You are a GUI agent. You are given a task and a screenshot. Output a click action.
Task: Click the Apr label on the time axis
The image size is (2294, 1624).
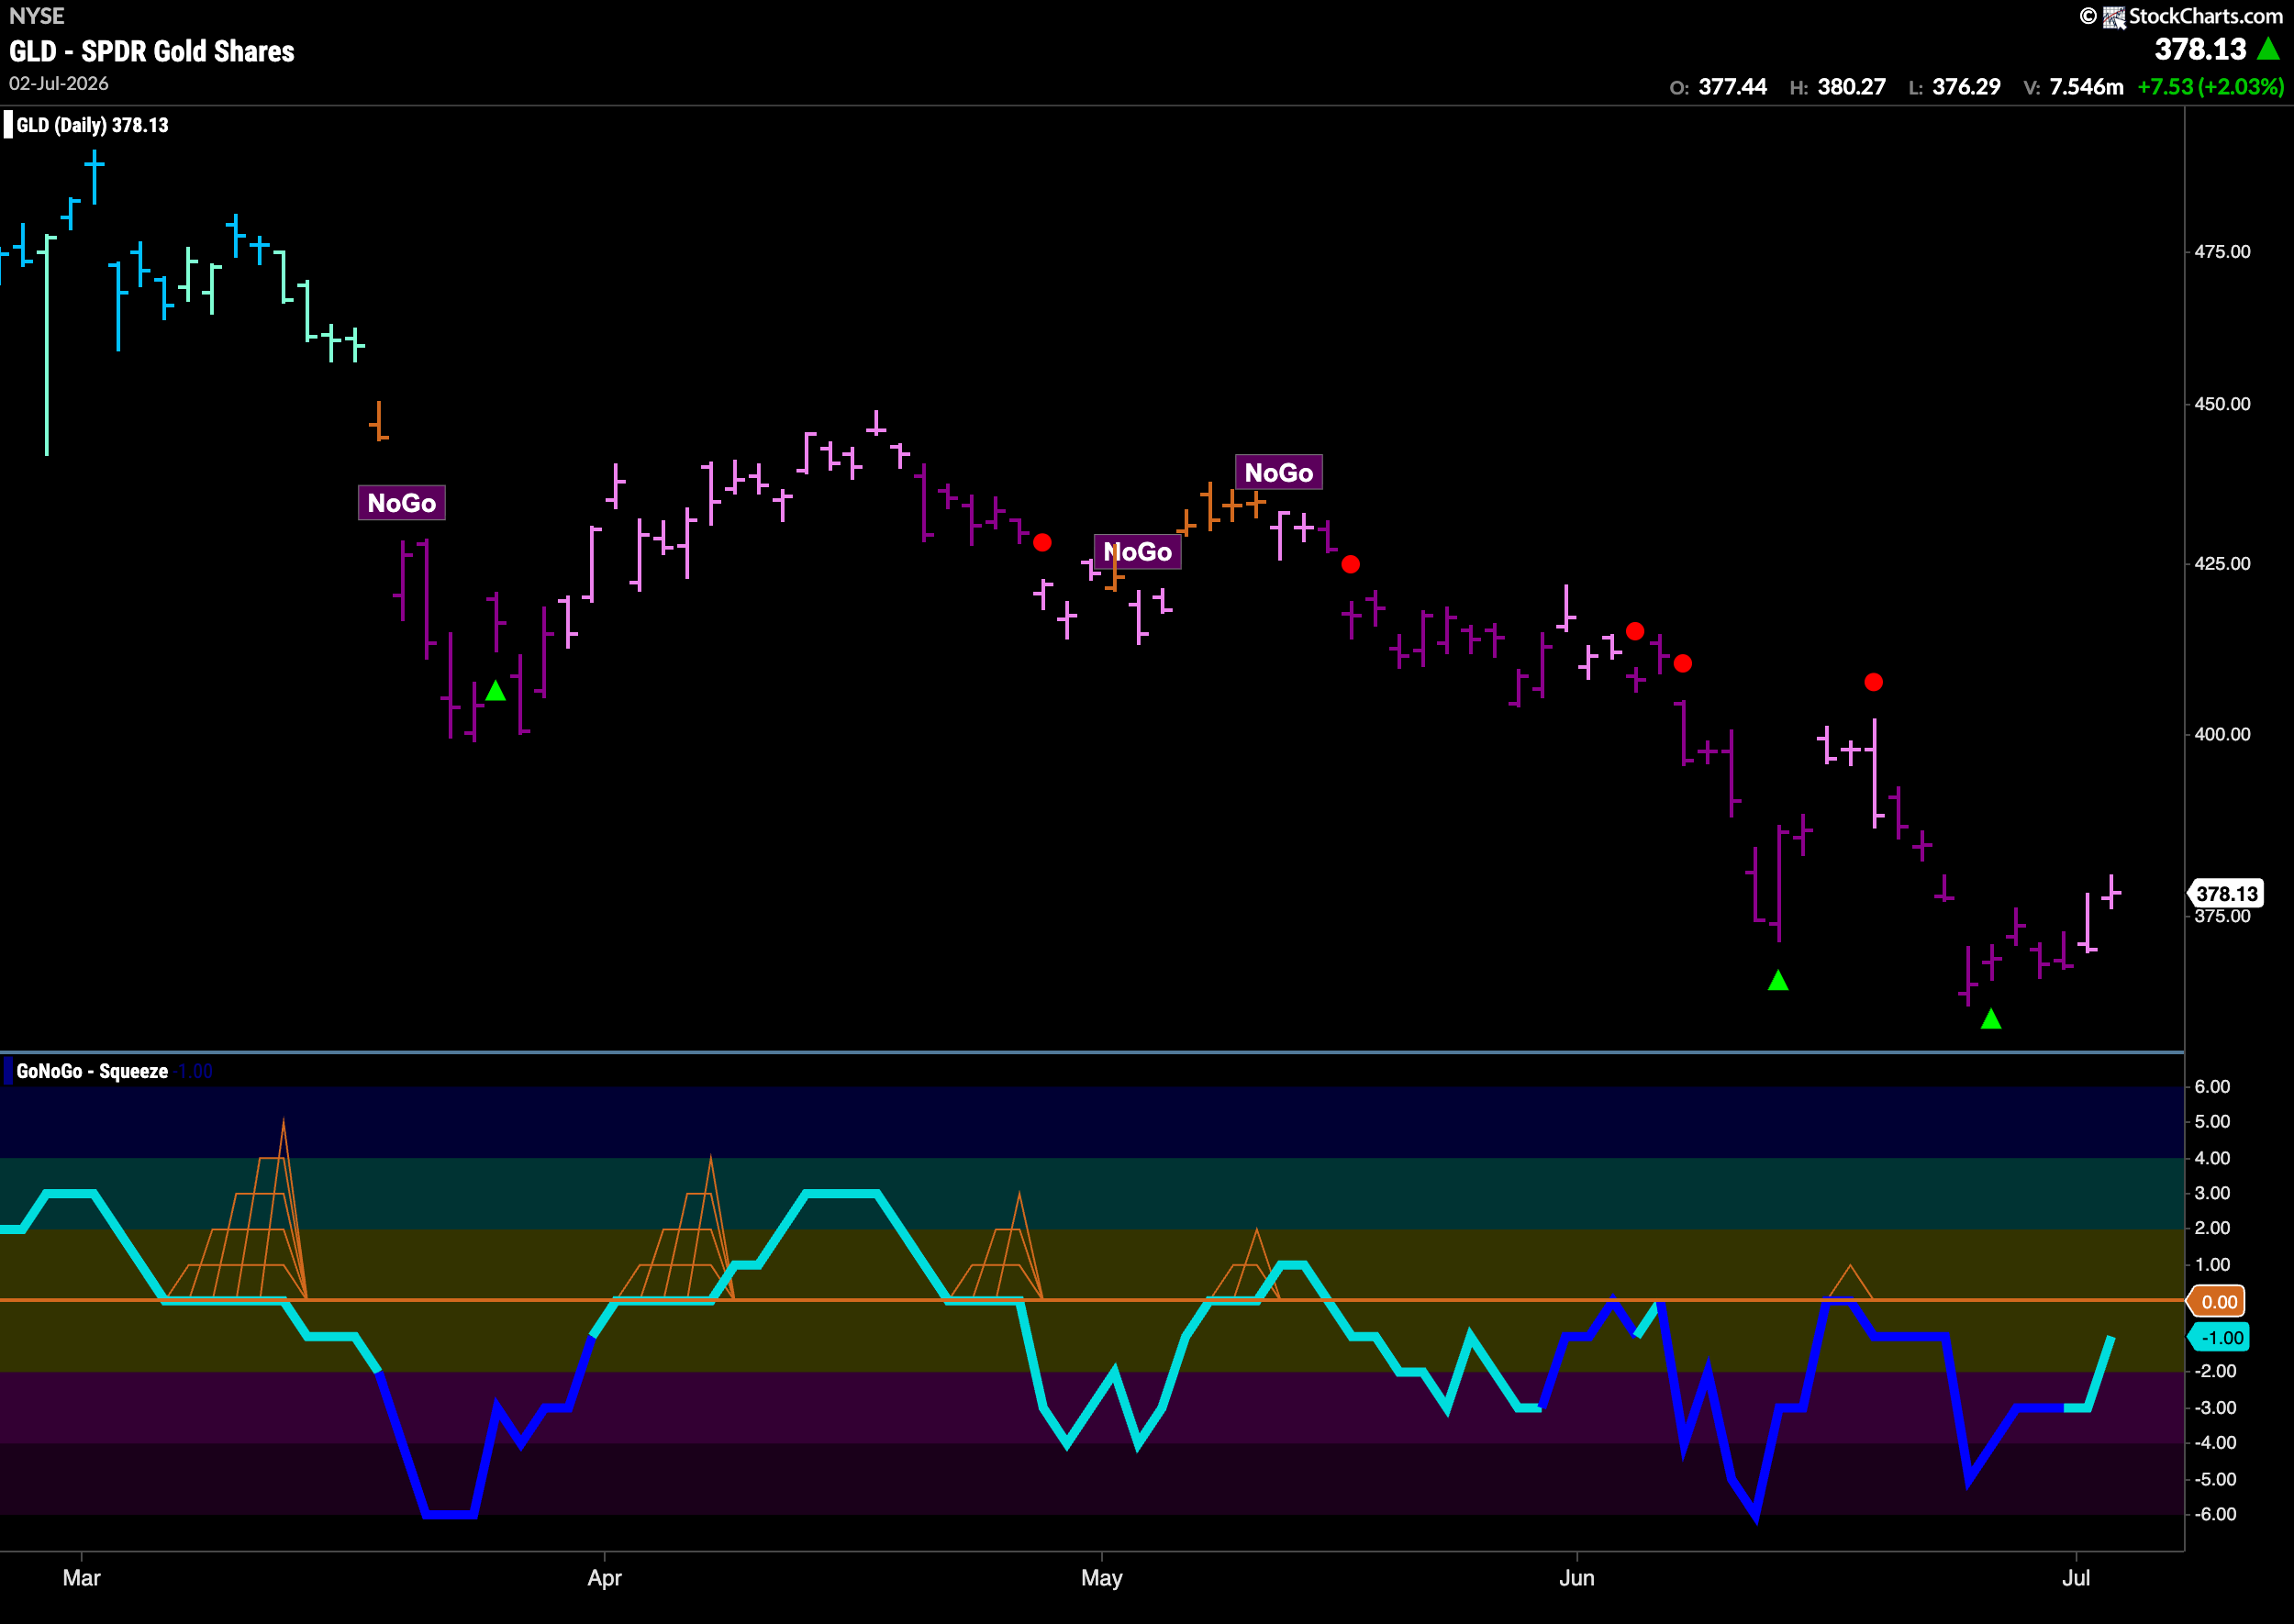click(604, 1578)
